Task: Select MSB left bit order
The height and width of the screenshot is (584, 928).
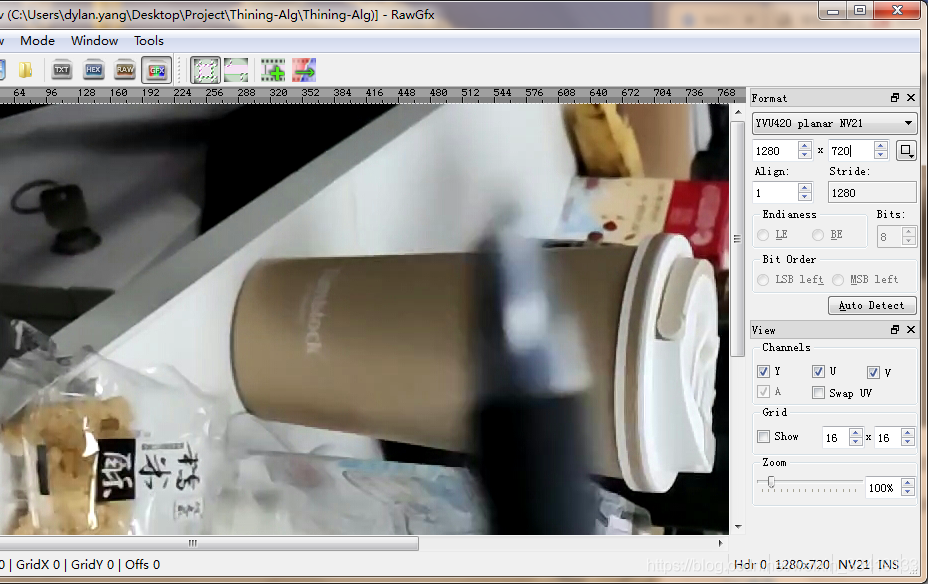Action: 837,279
